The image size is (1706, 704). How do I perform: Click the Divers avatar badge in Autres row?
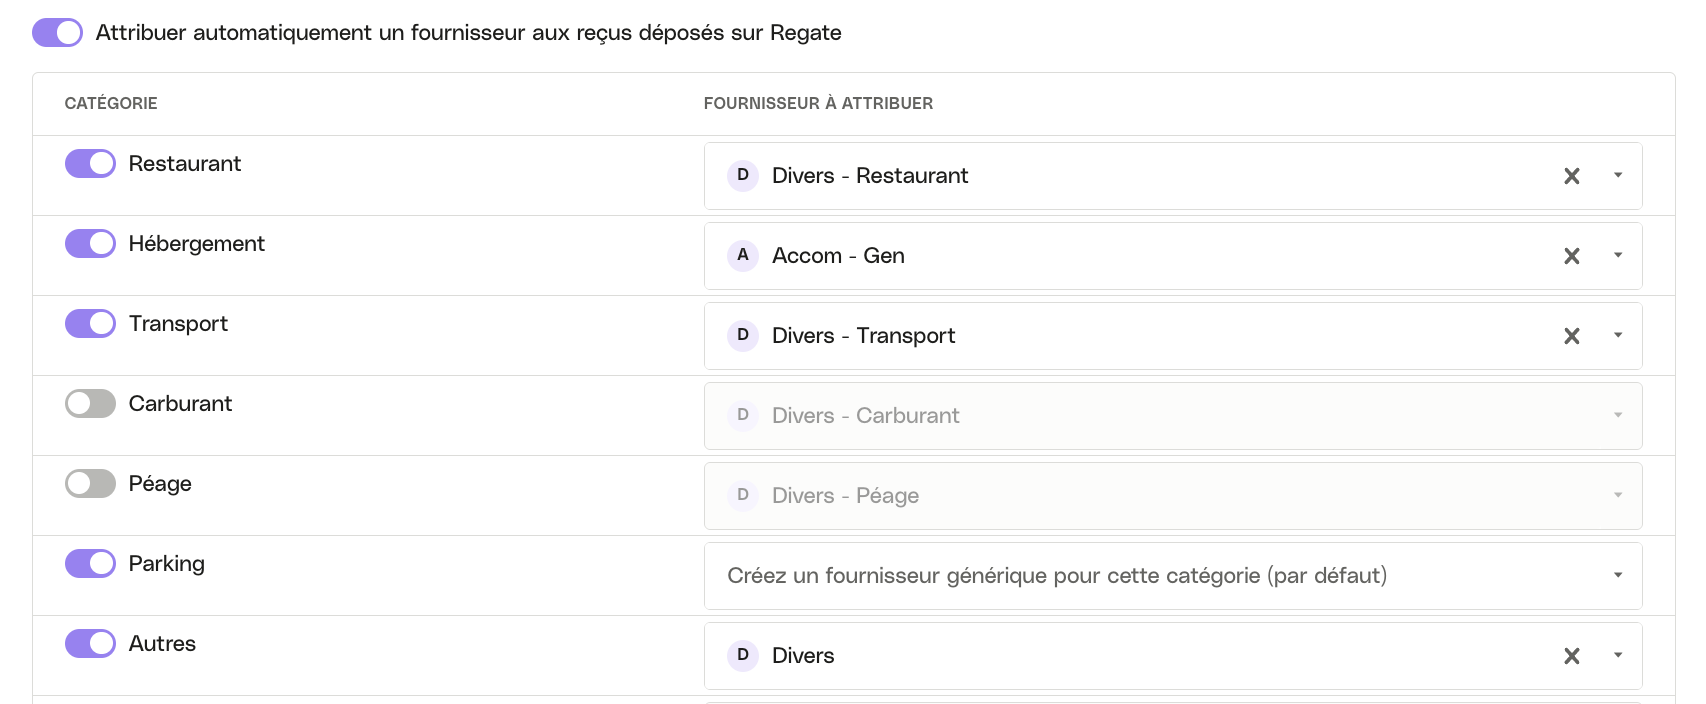tap(742, 655)
